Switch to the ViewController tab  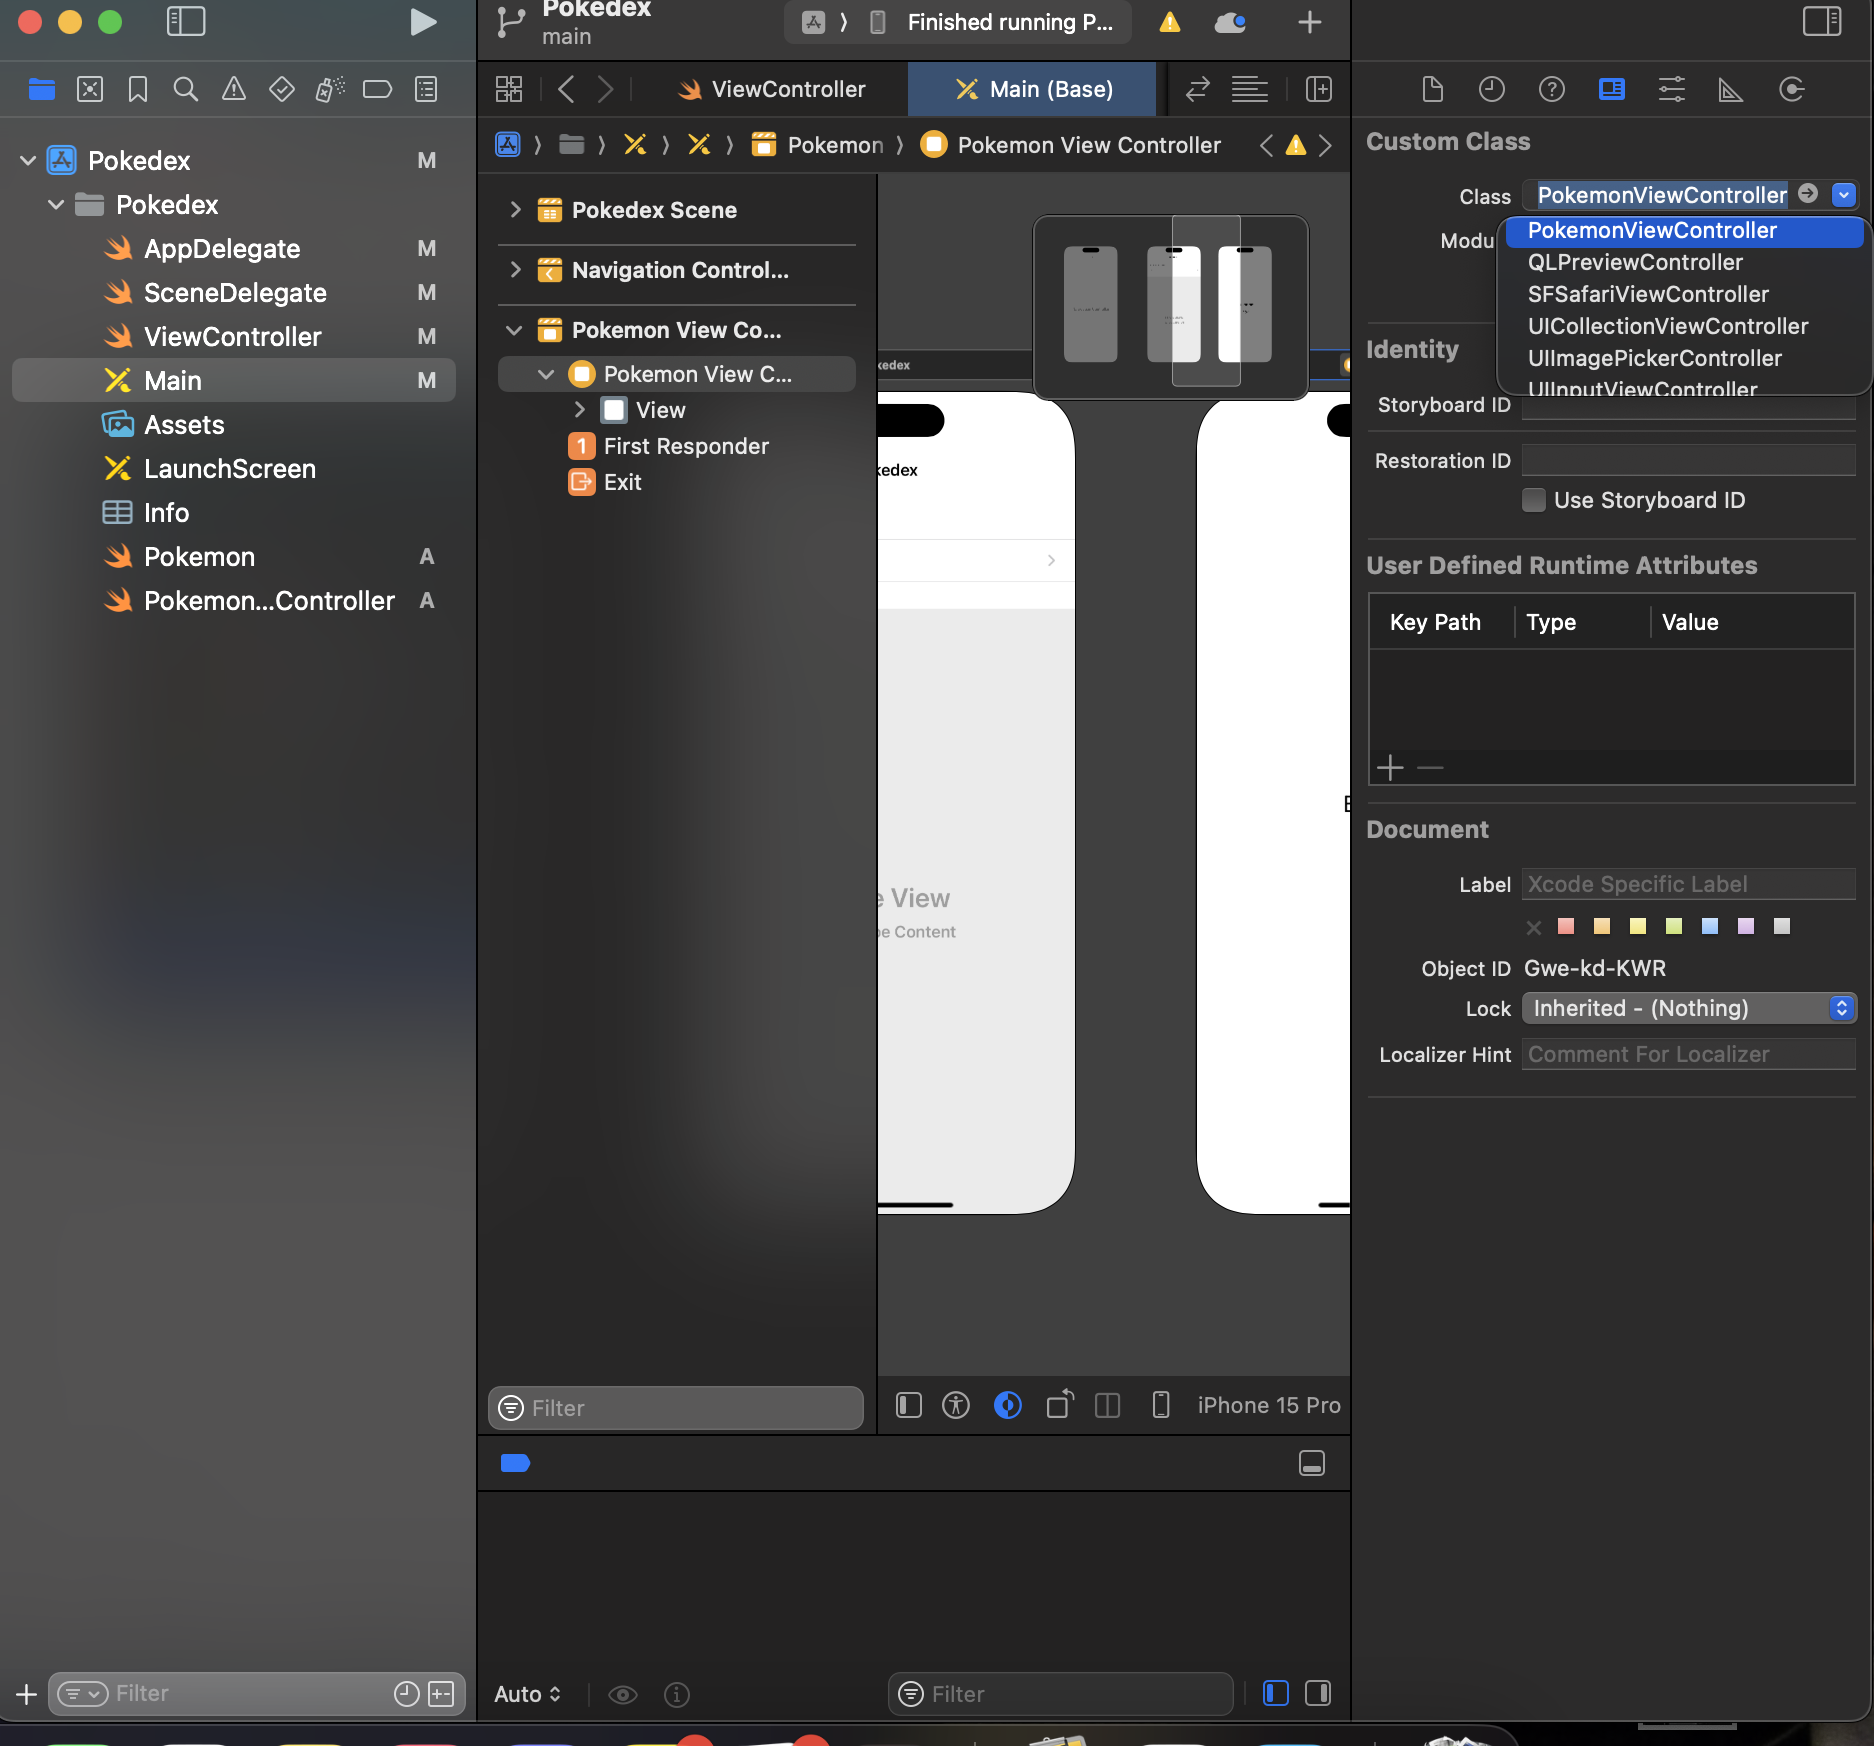[x=772, y=89]
